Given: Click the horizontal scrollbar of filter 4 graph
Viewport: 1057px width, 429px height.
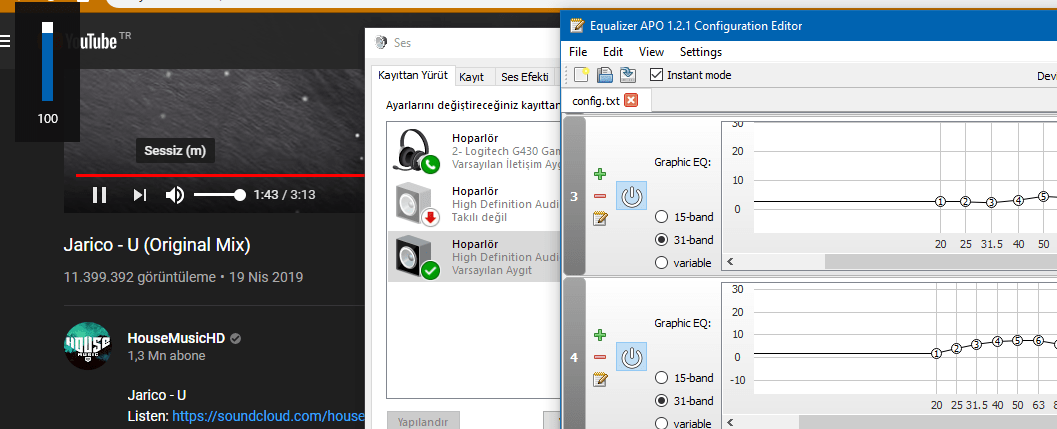Looking at the screenshot, I should point(928,422).
